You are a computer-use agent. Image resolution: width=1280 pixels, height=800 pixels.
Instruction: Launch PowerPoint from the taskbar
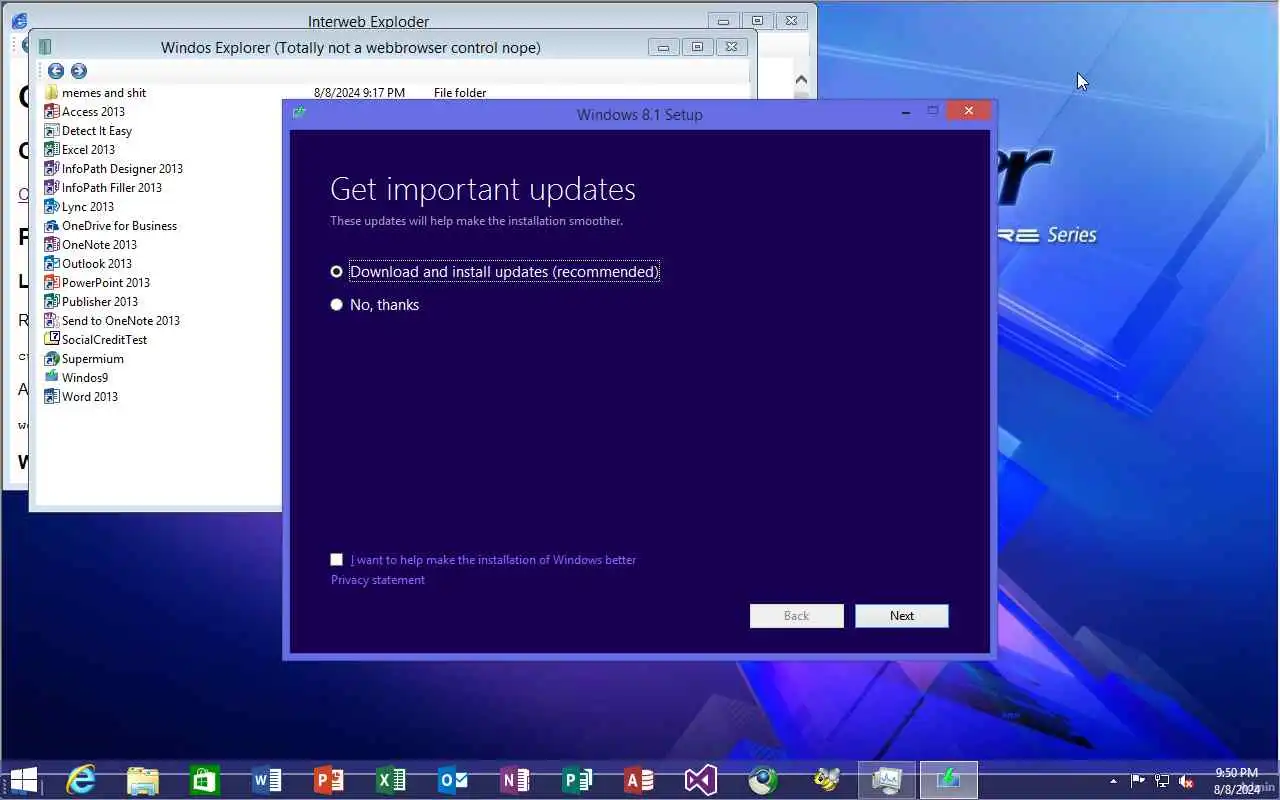click(328, 780)
